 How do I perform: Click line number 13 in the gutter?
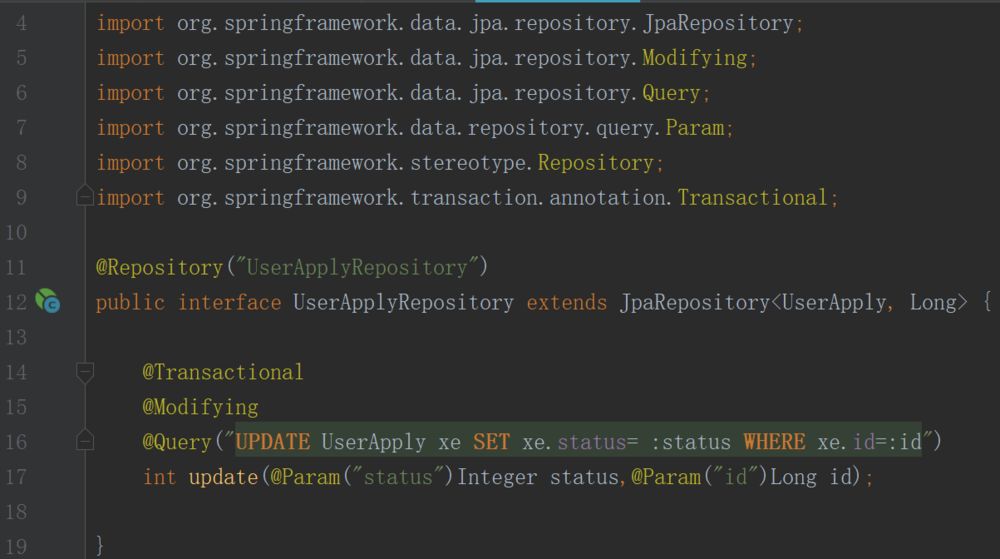point(17,337)
